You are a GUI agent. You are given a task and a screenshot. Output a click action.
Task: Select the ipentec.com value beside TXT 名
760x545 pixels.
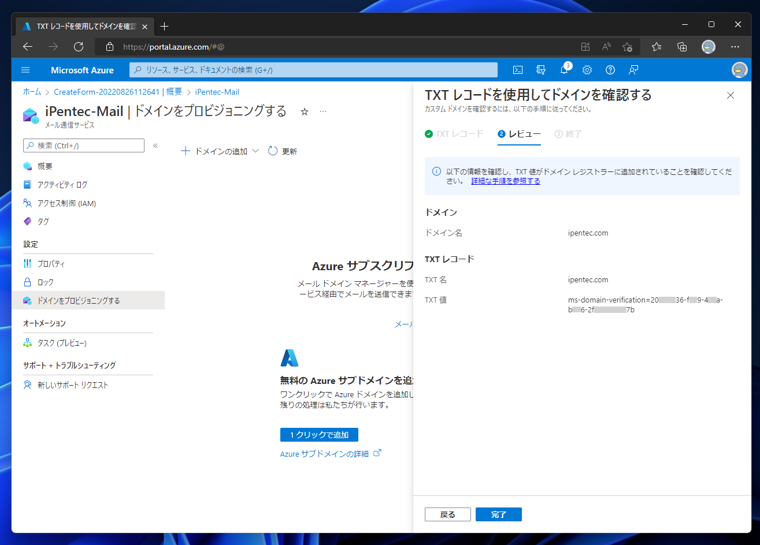pos(588,280)
